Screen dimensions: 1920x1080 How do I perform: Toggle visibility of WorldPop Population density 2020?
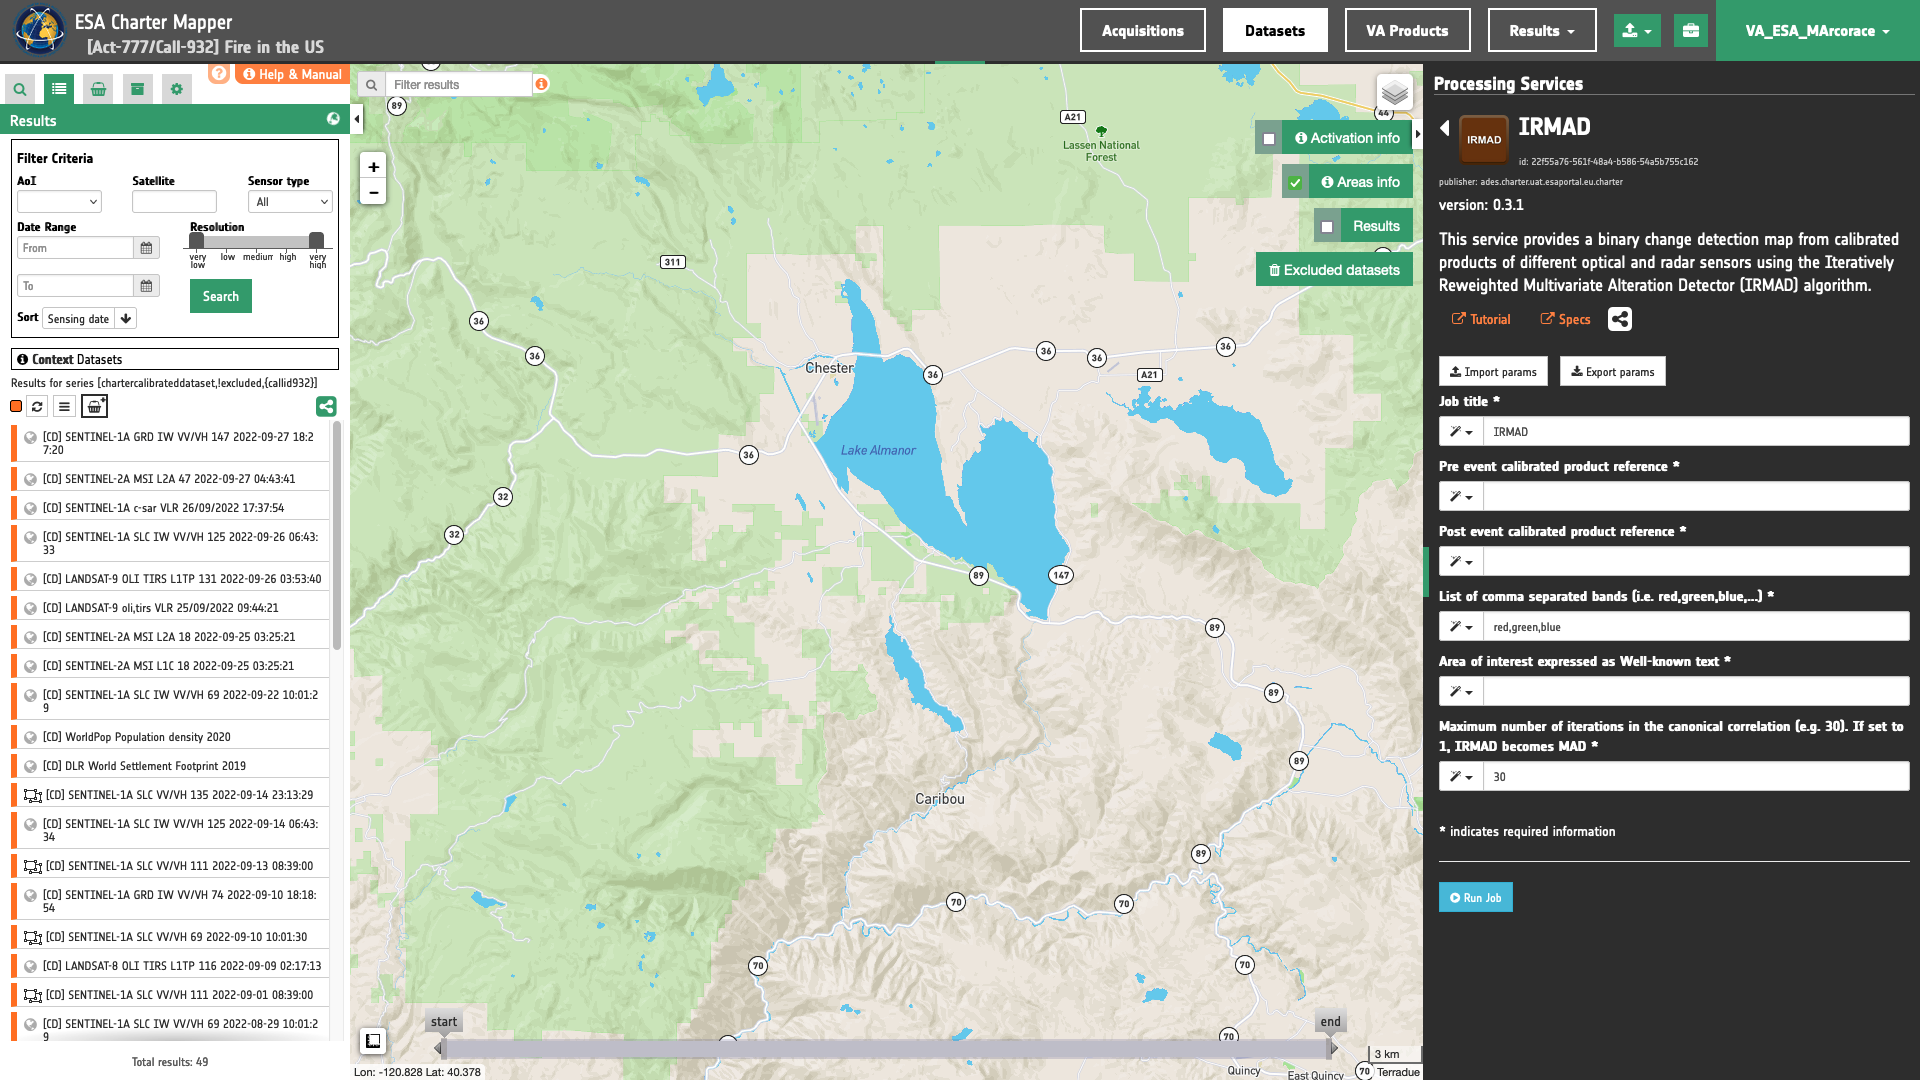31,737
